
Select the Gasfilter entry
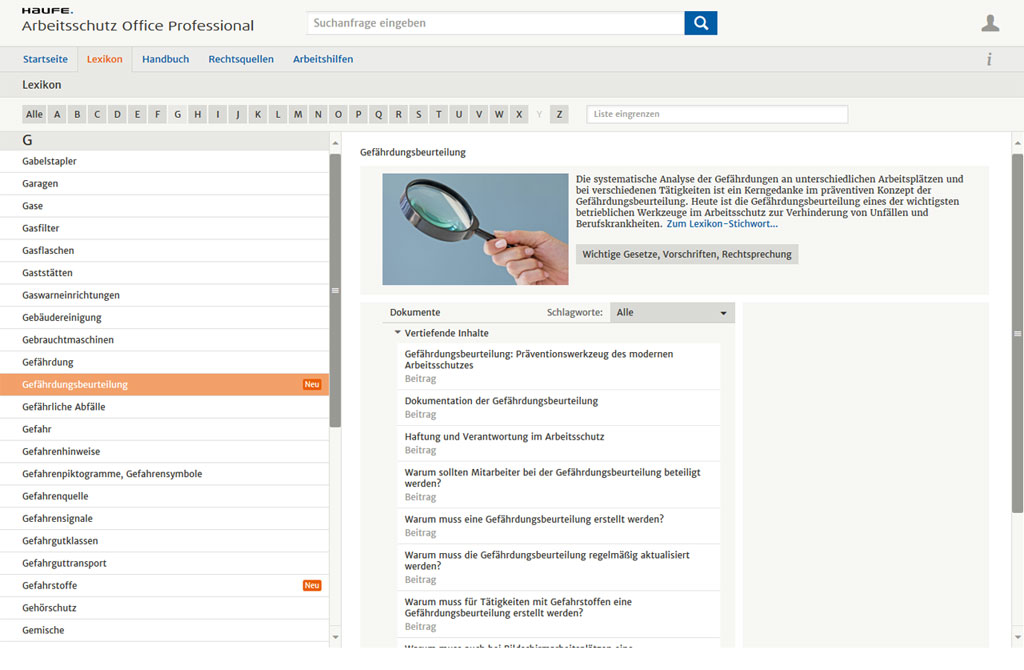pos(164,228)
